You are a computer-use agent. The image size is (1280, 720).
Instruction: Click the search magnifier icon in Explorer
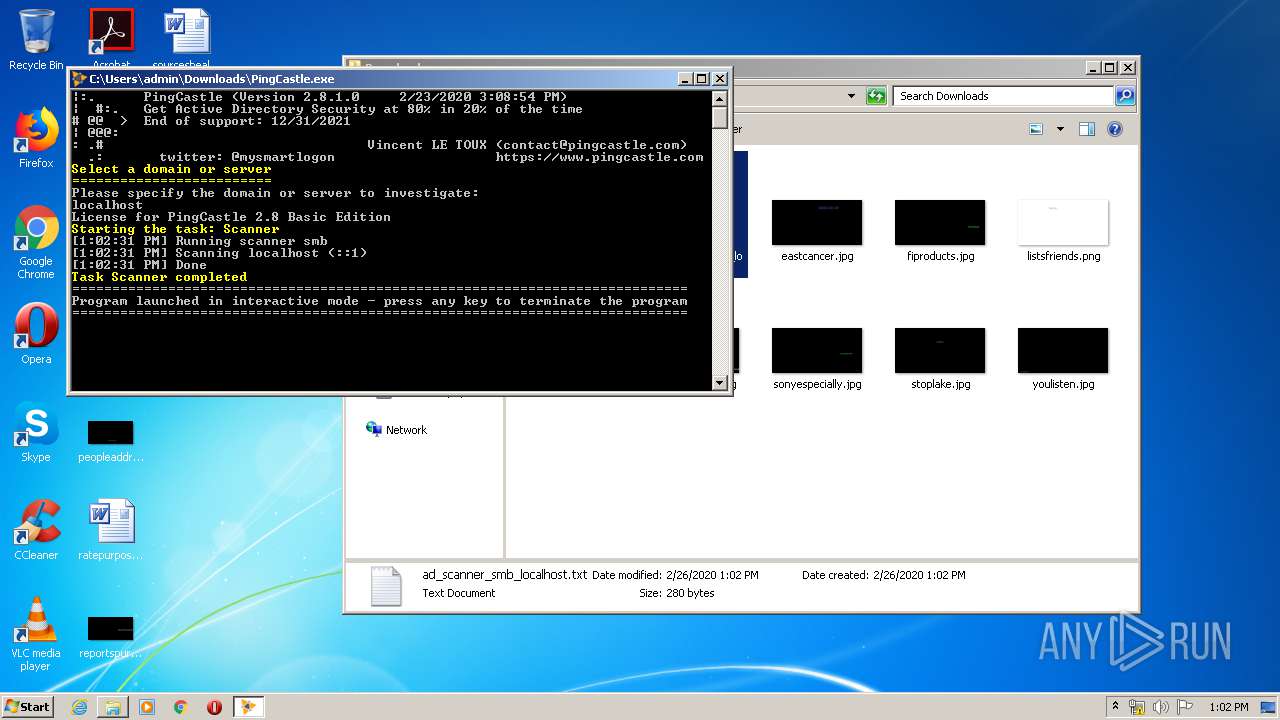pyautogui.click(x=1125, y=96)
